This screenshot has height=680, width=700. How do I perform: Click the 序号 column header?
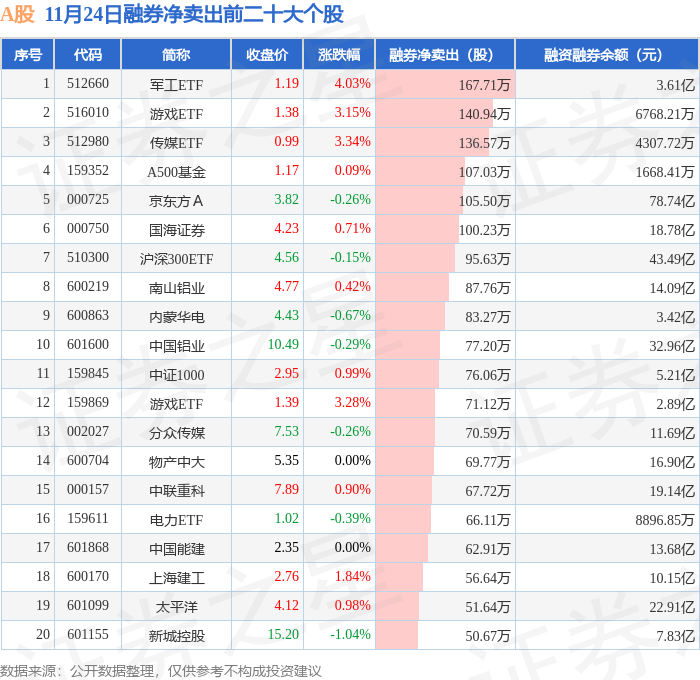(28, 54)
